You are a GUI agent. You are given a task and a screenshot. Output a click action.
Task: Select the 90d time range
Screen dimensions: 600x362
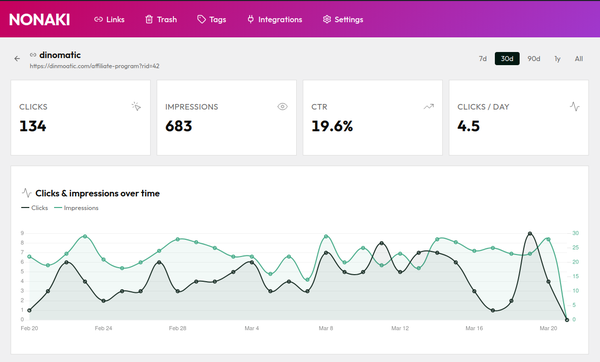click(534, 59)
